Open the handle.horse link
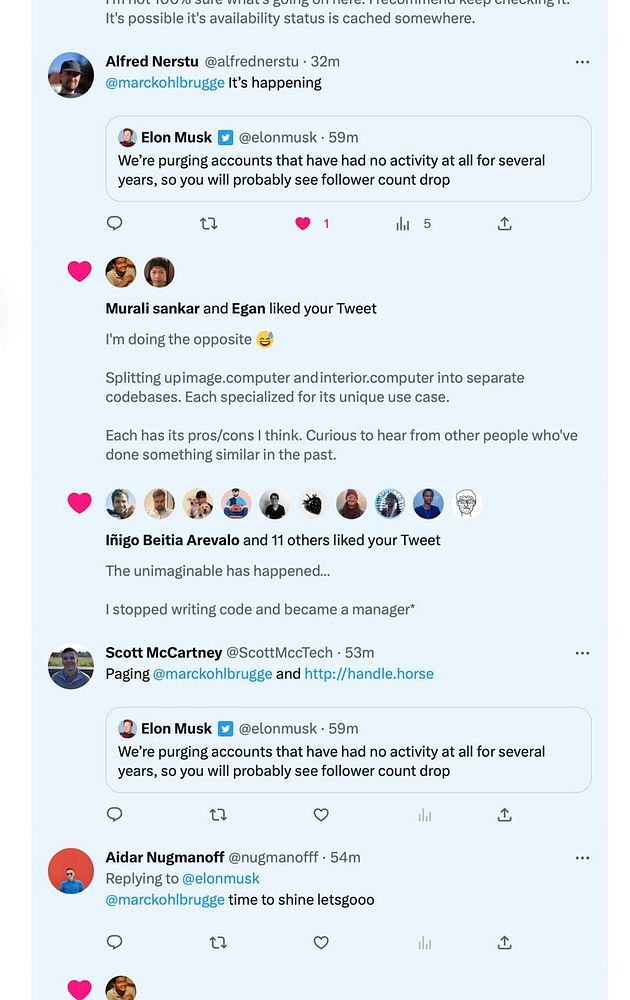630x1000 pixels. coord(369,674)
